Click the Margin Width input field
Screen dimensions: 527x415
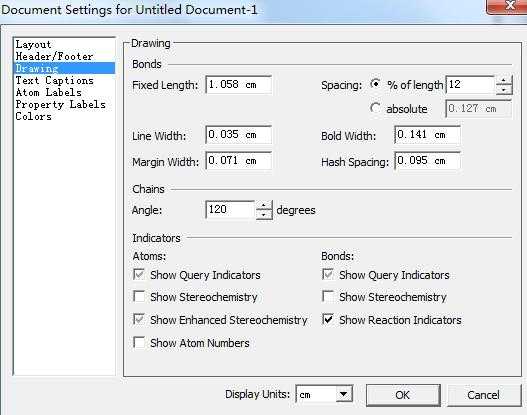239,161
